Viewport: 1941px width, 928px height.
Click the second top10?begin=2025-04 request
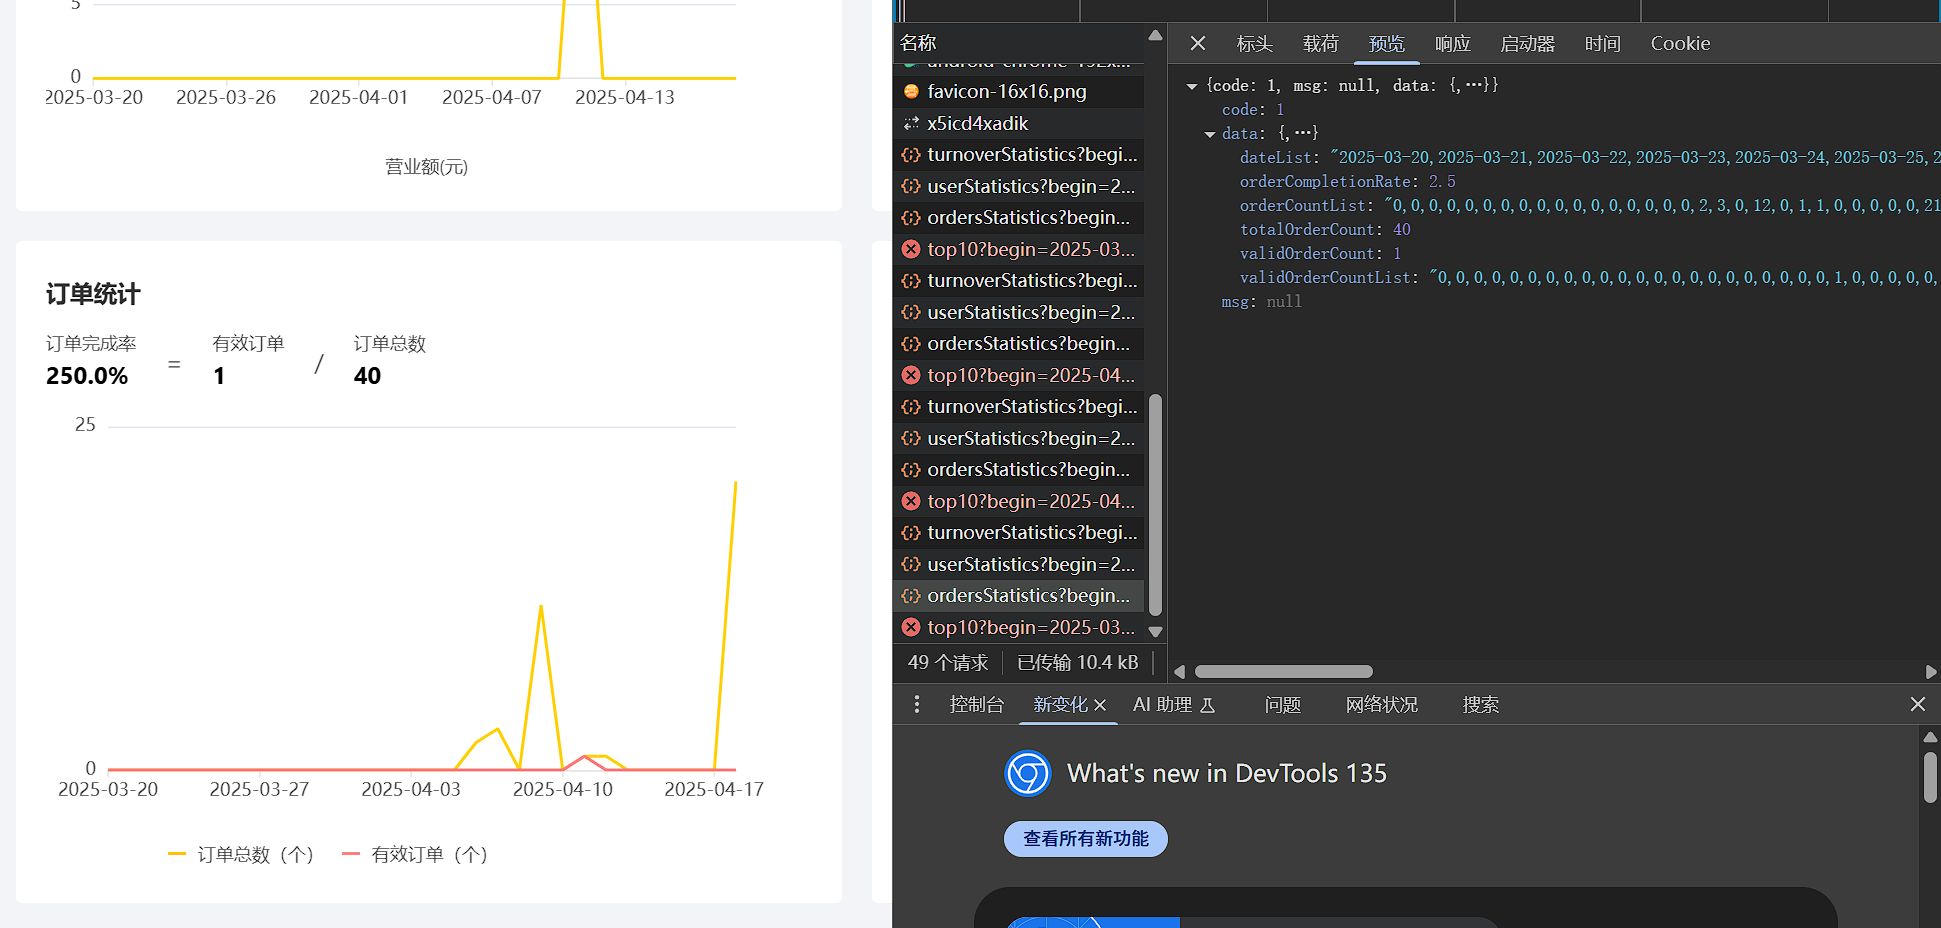point(1018,501)
